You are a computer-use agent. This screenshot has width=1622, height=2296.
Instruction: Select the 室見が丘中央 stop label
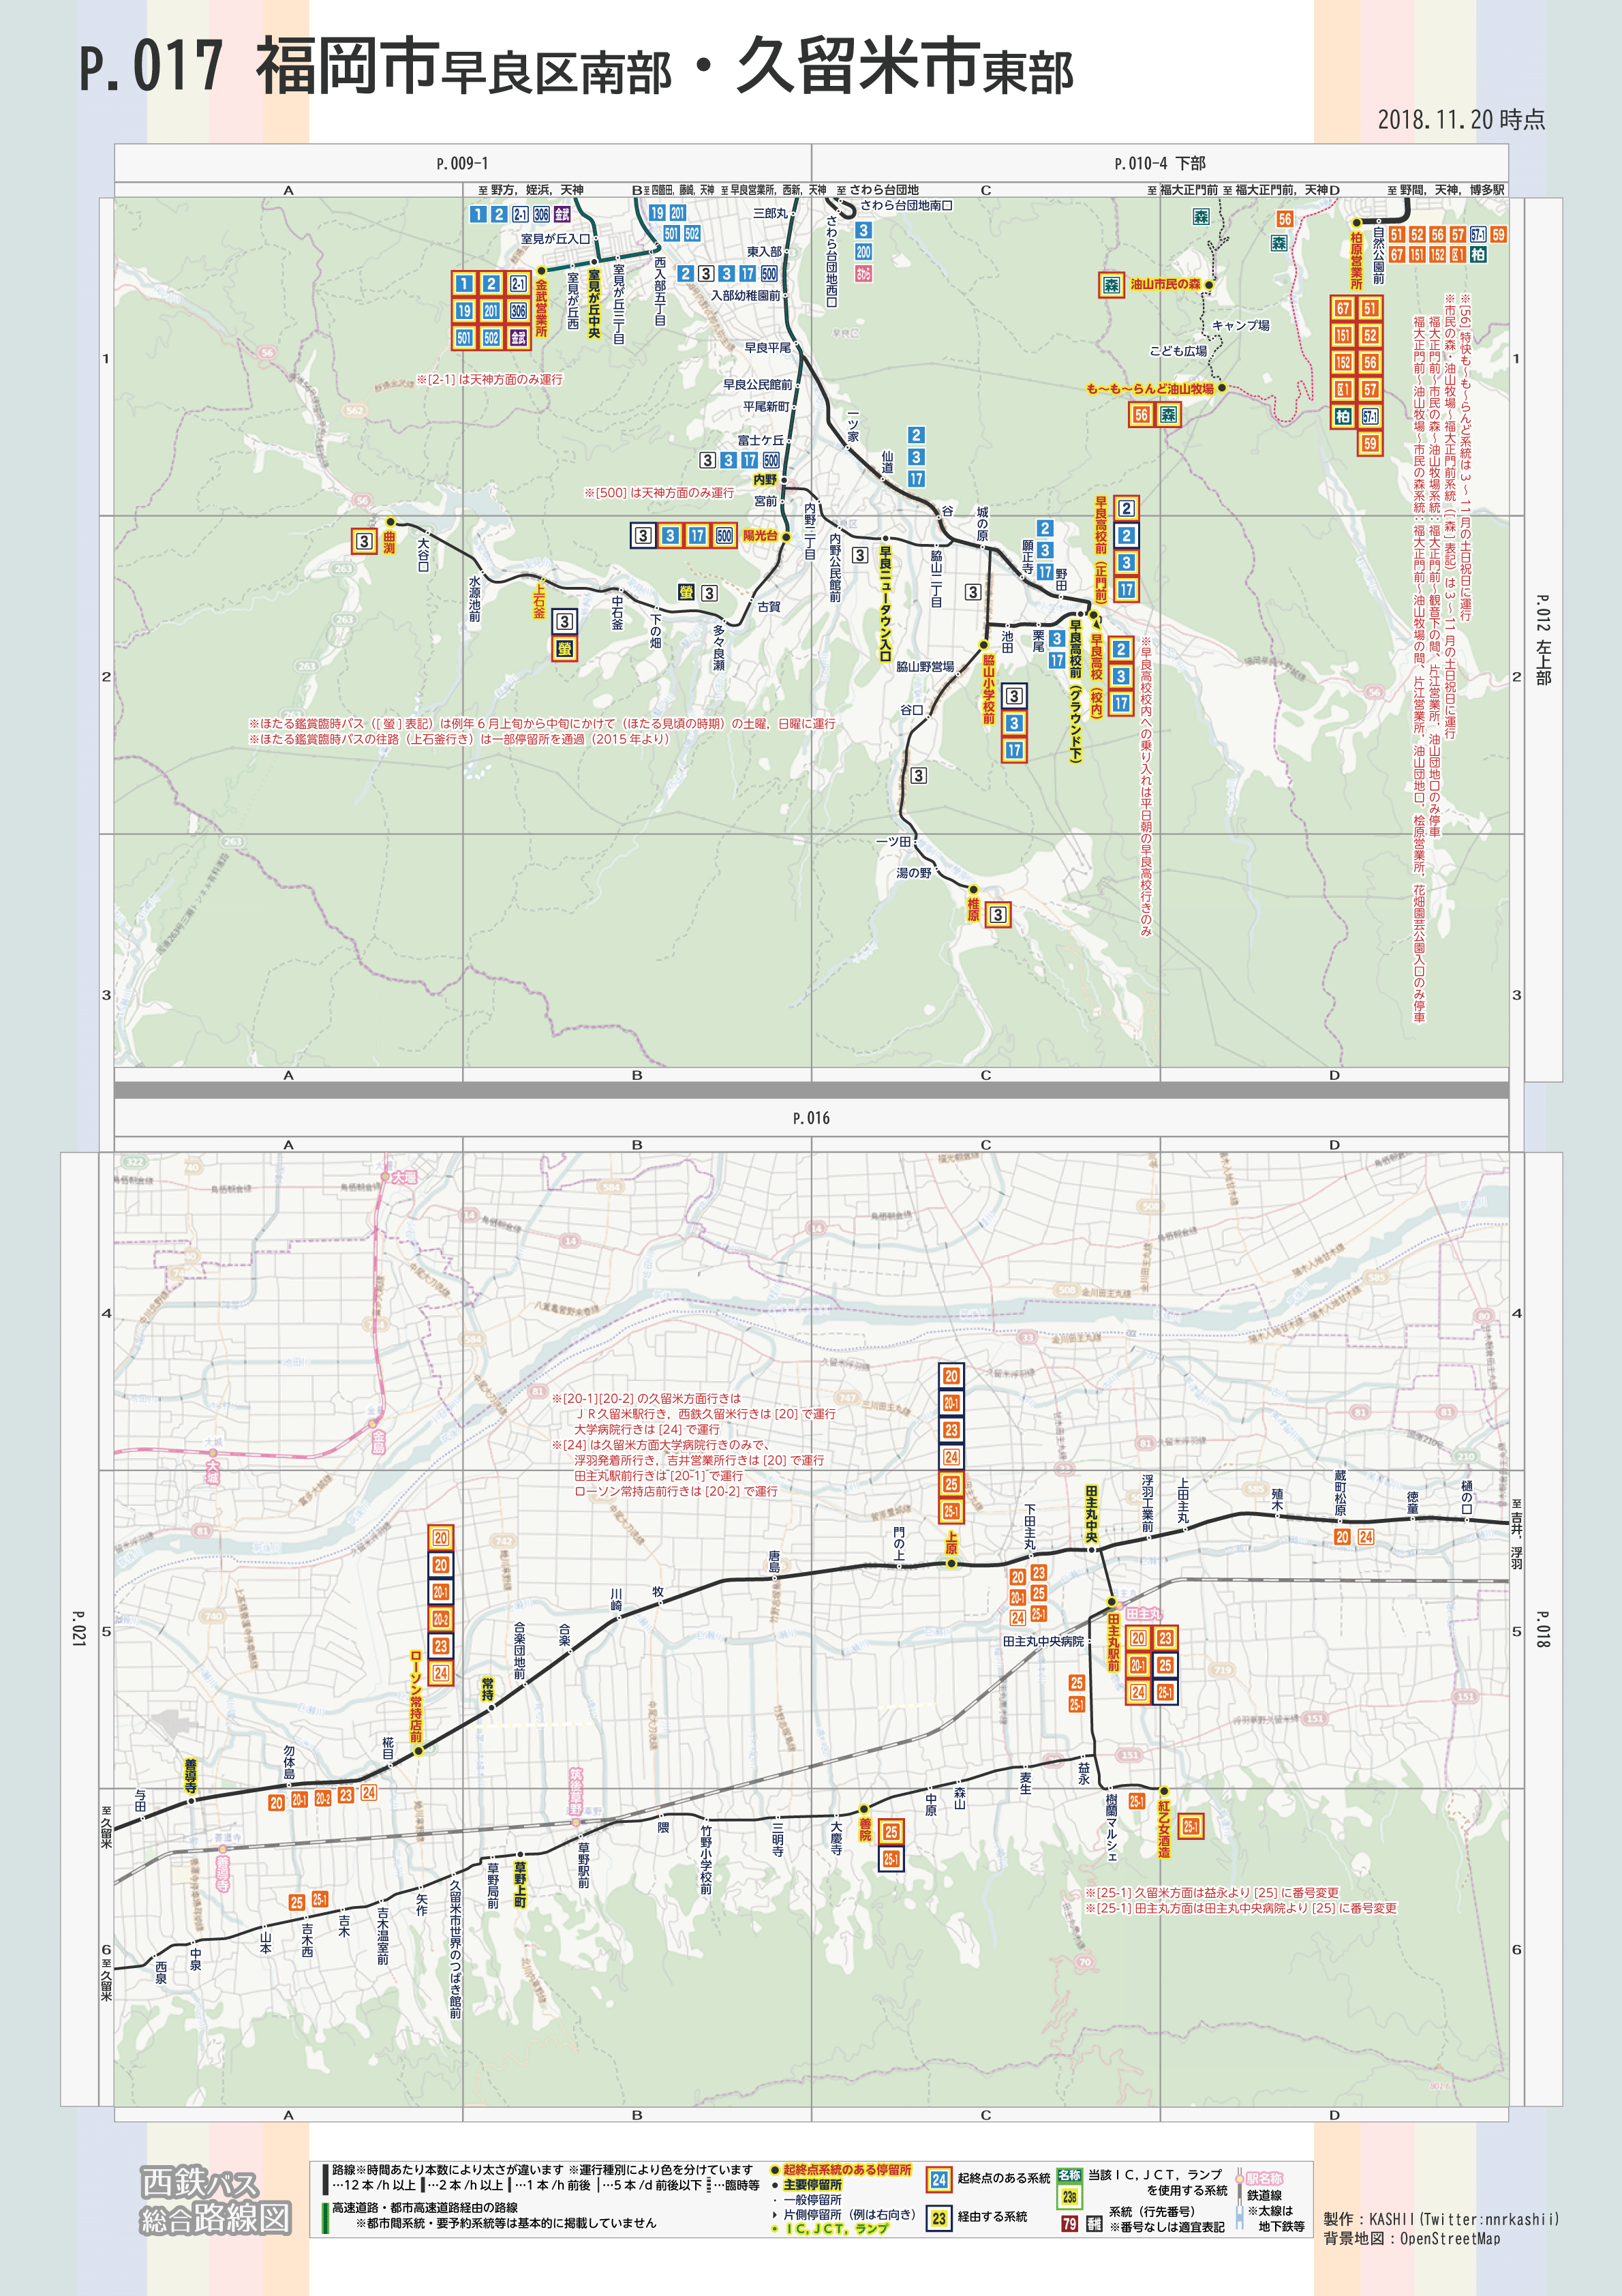coord(594,304)
